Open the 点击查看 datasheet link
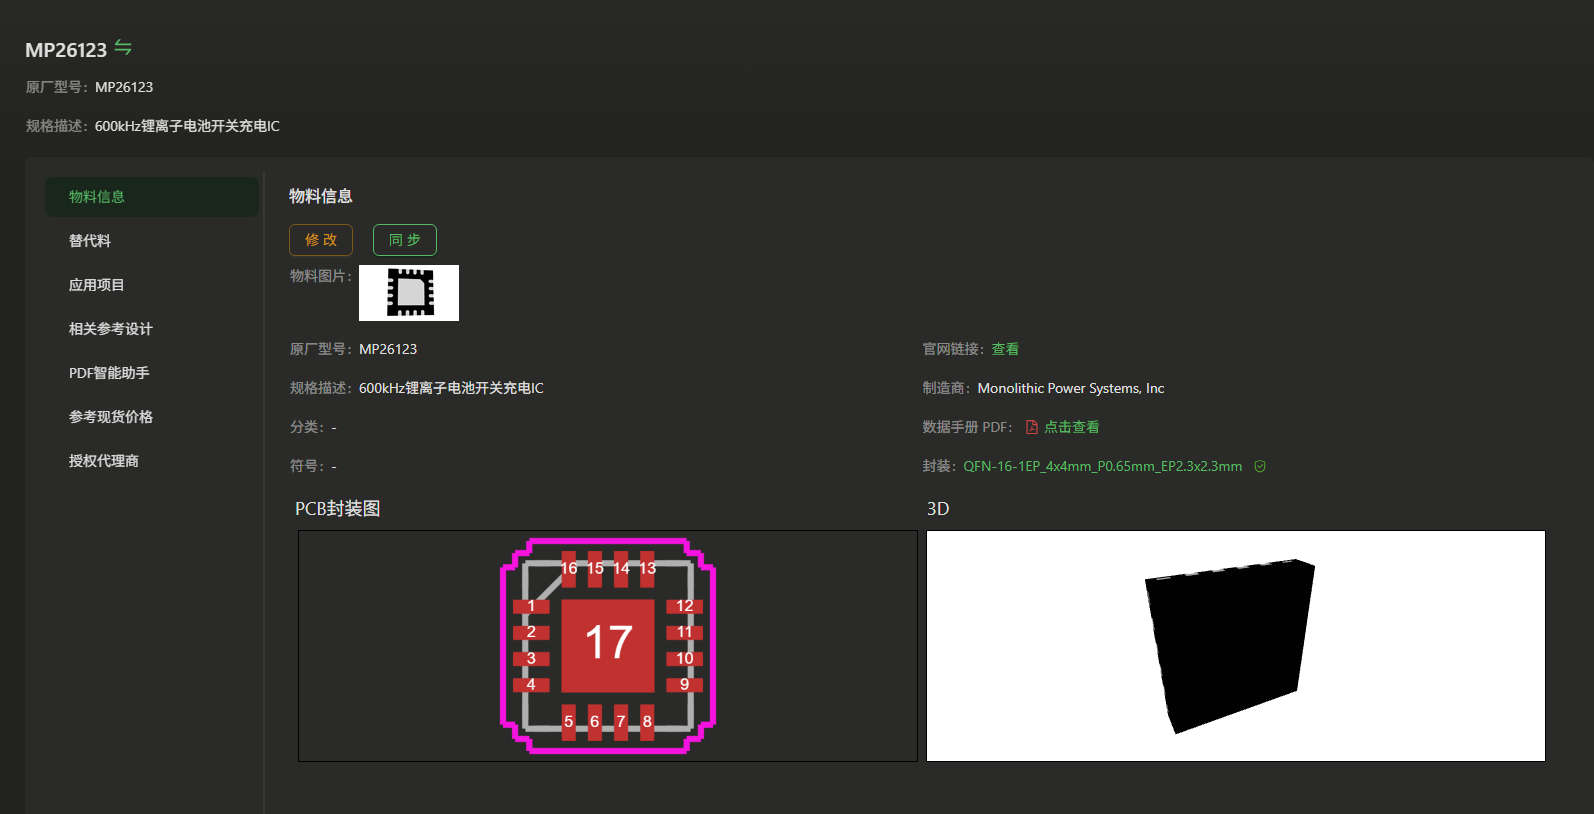The image size is (1594, 814). [1071, 427]
